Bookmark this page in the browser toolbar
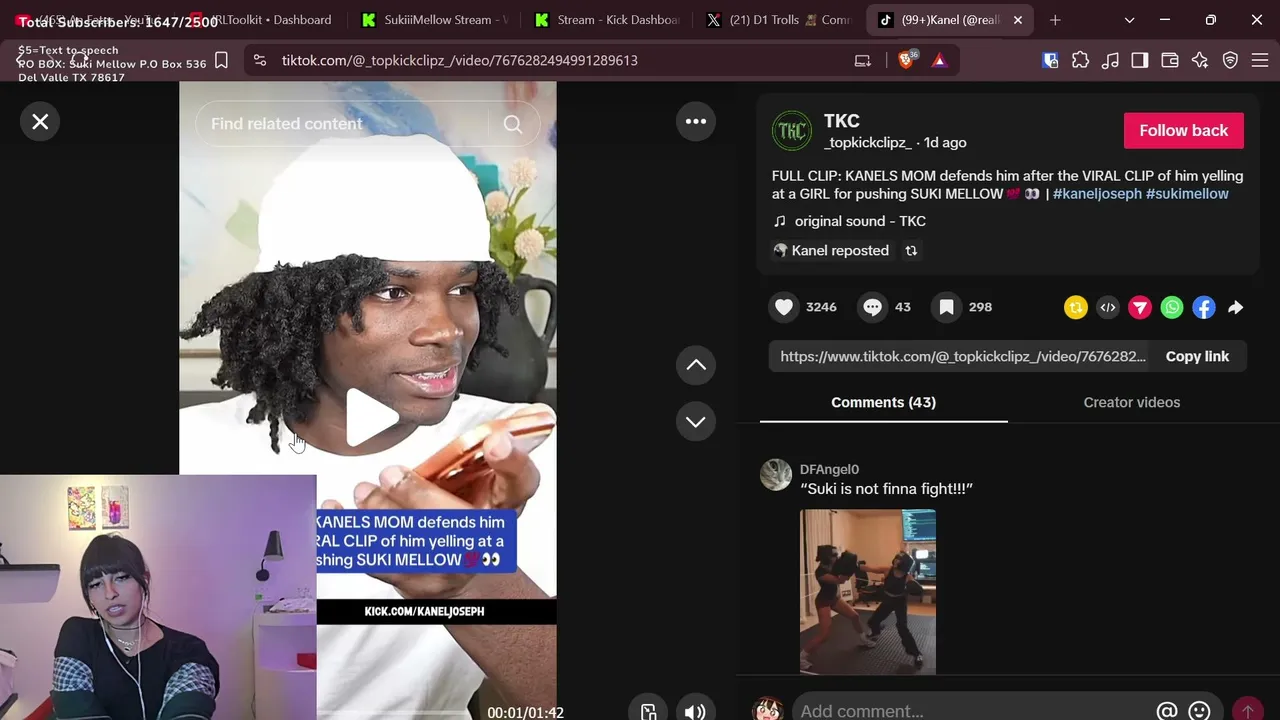The image size is (1280, 720). 221,60
